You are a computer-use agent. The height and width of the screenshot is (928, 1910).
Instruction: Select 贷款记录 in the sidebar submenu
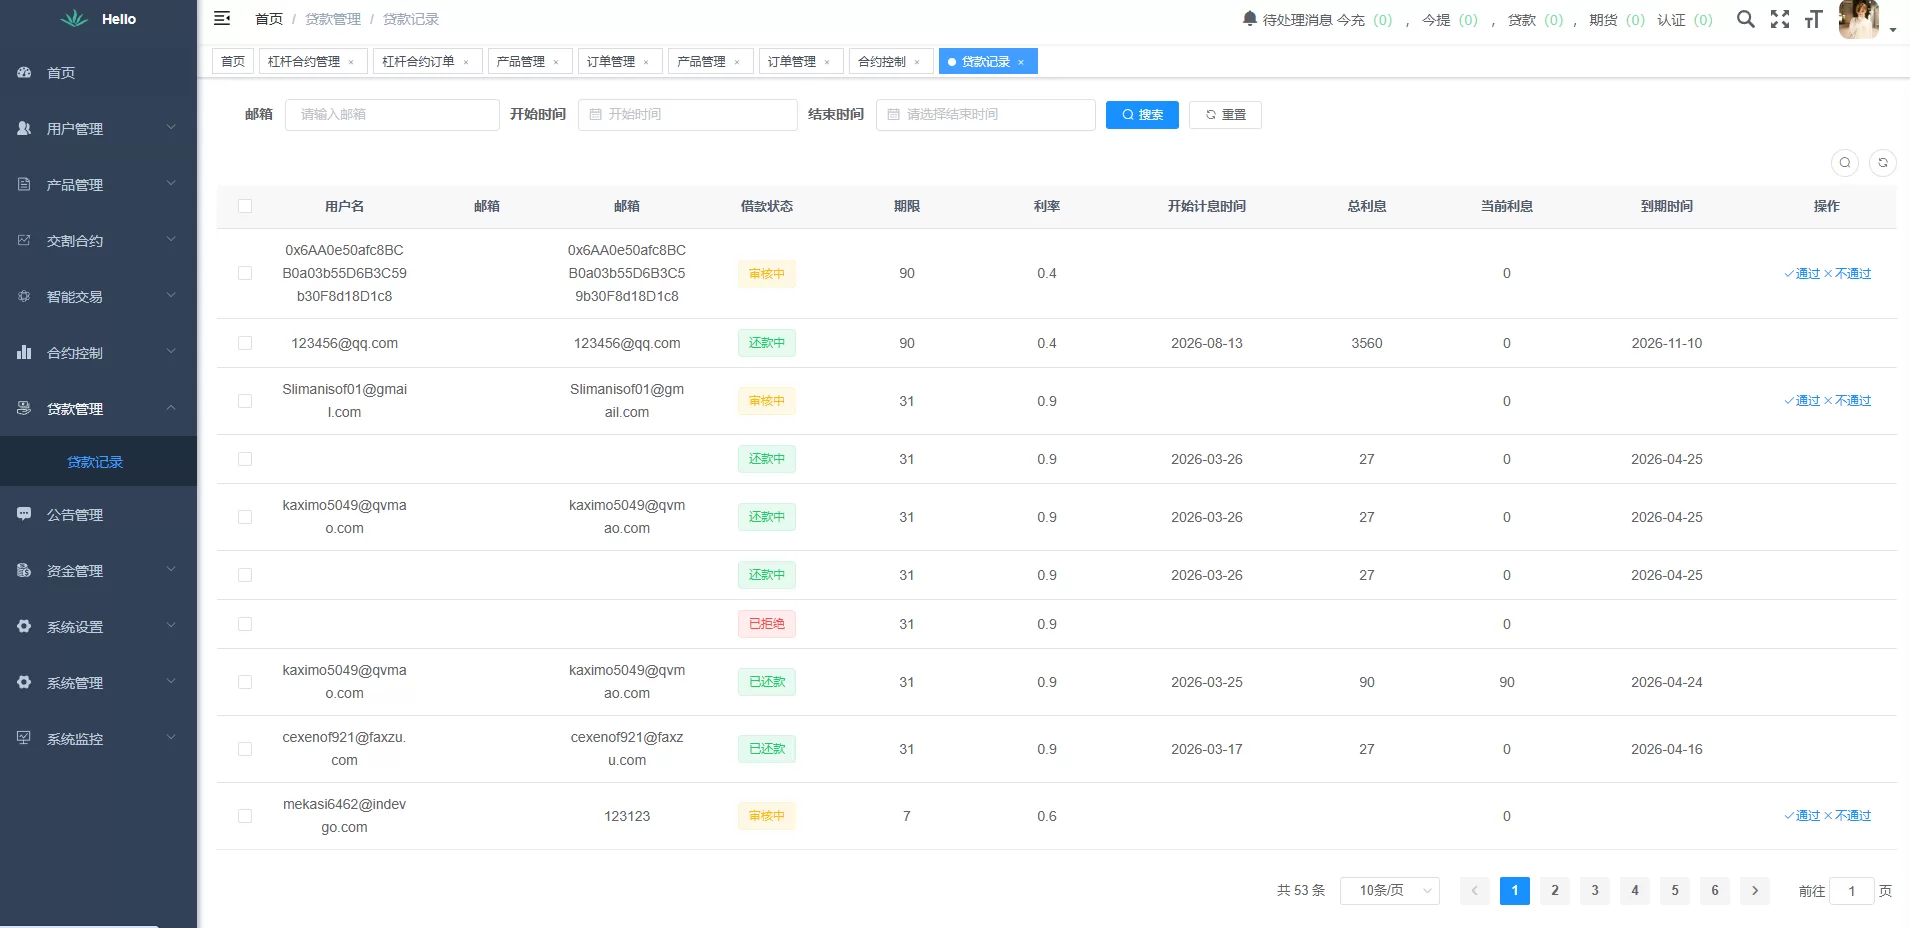tap(98, 462)
